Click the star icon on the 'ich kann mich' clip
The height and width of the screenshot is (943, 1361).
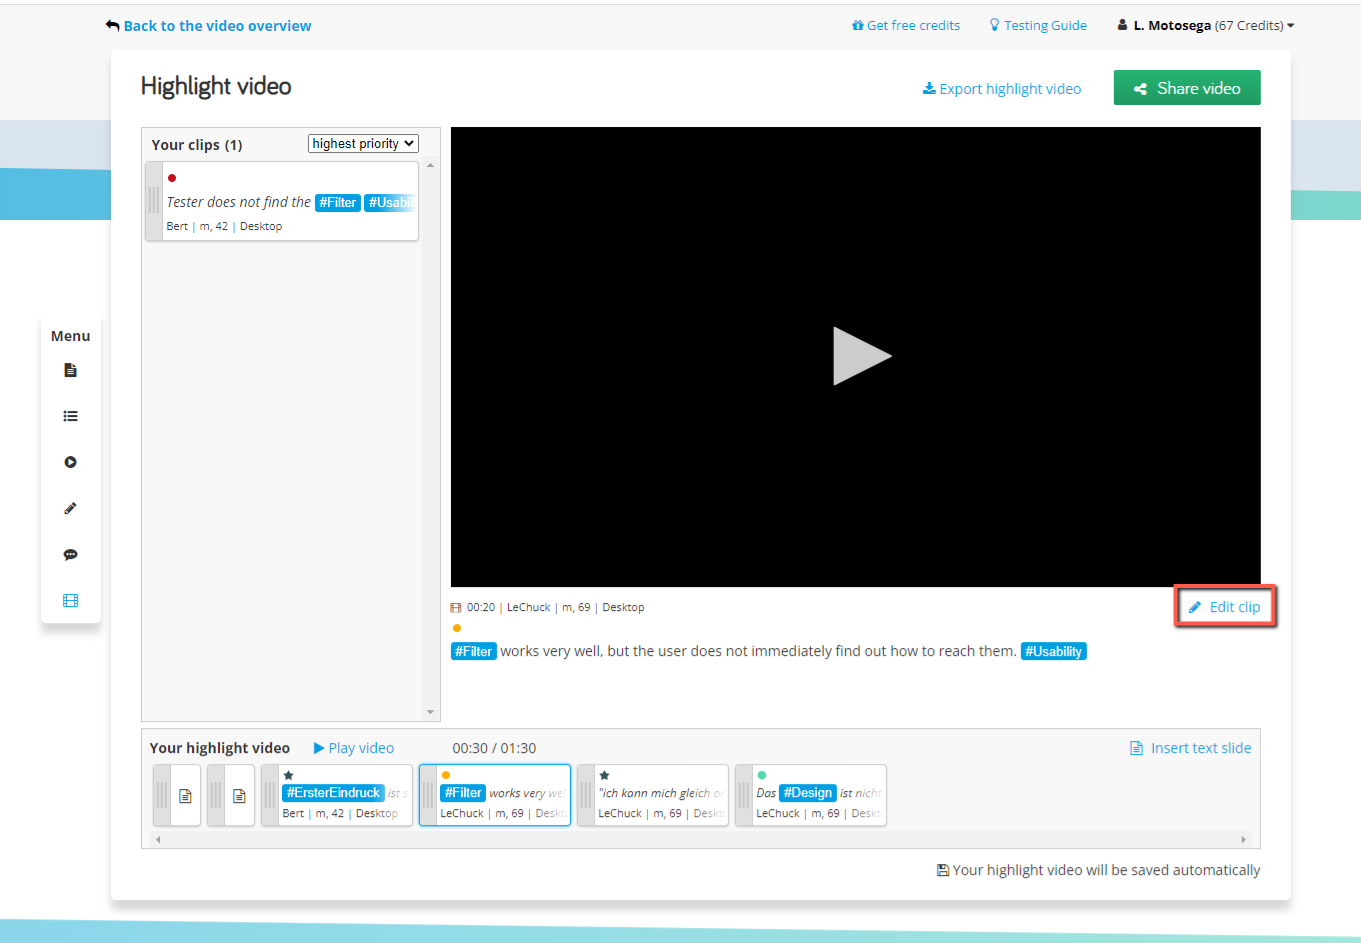604,775
